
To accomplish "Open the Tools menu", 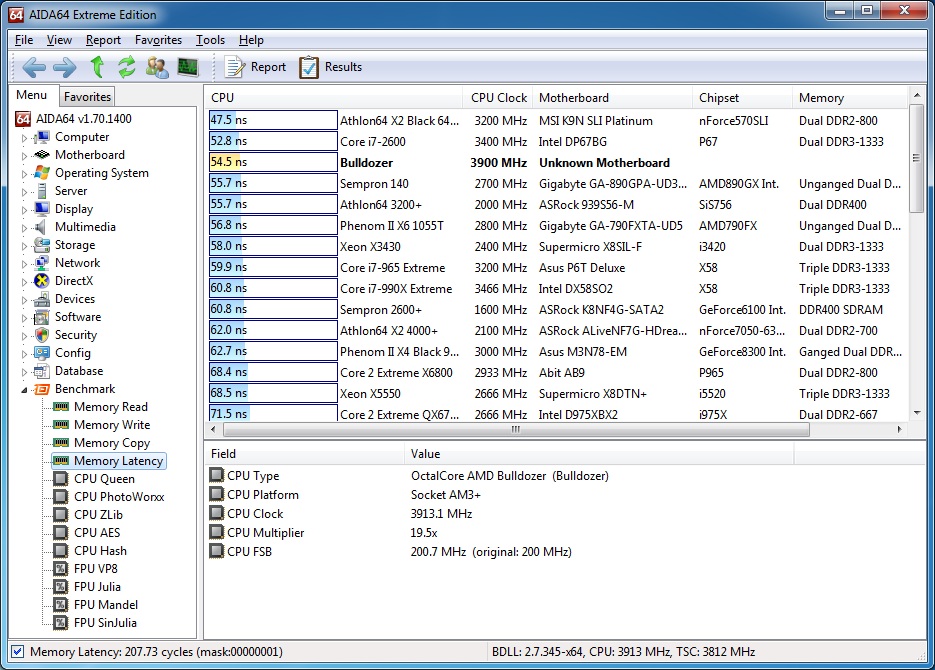I will [x=210, y=40].
